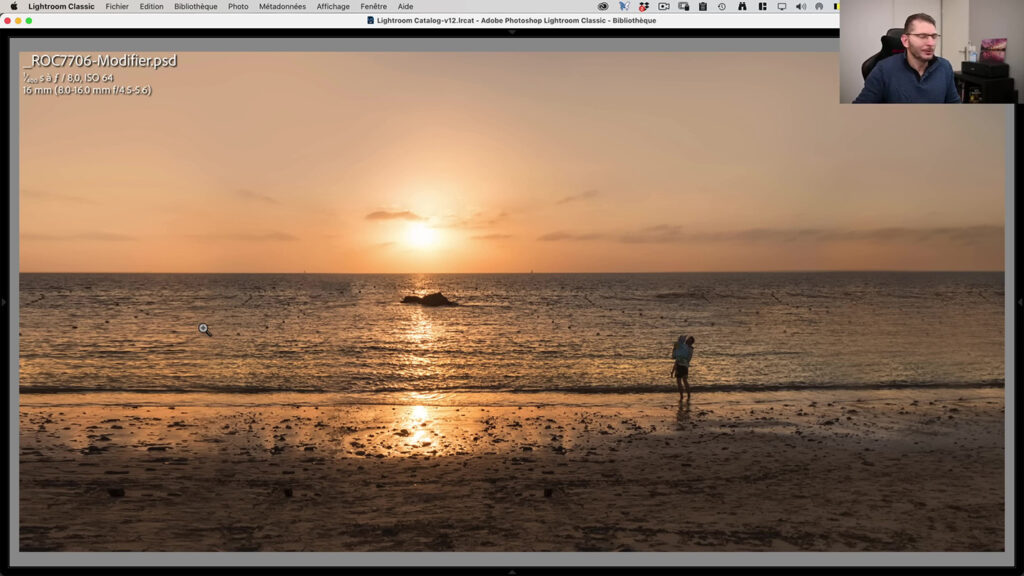Open the Photo menu
Image resolution: width=1024 pixels, height=576 pixels.
tap(237, 6)
